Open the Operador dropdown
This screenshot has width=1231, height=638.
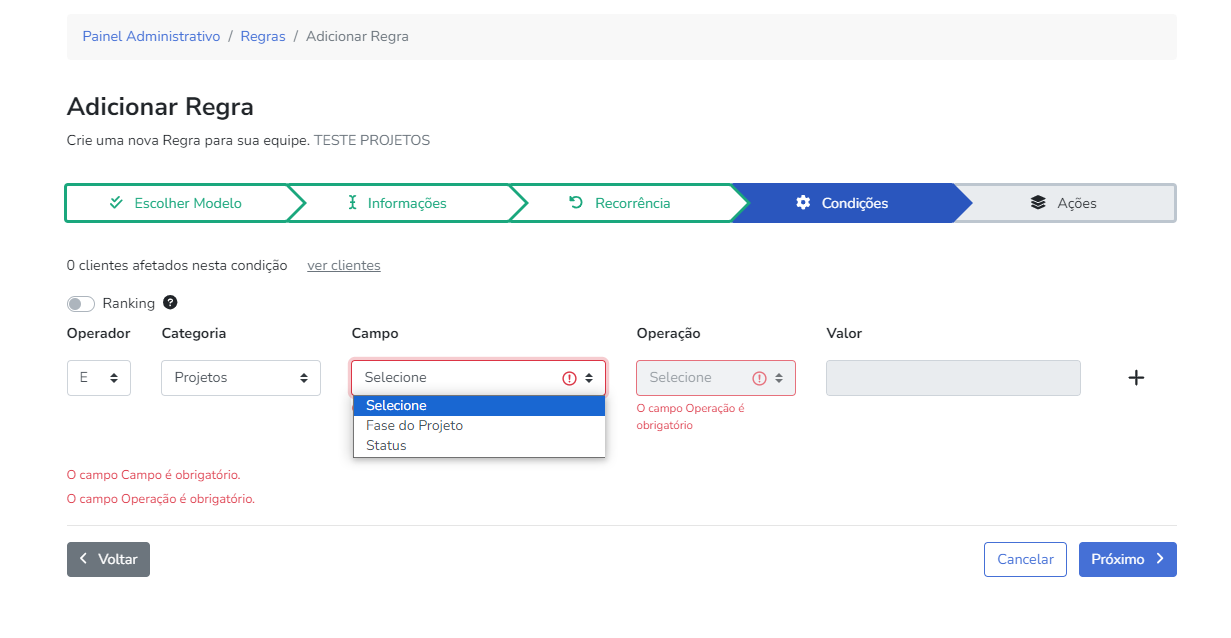(x=98, y=378)
